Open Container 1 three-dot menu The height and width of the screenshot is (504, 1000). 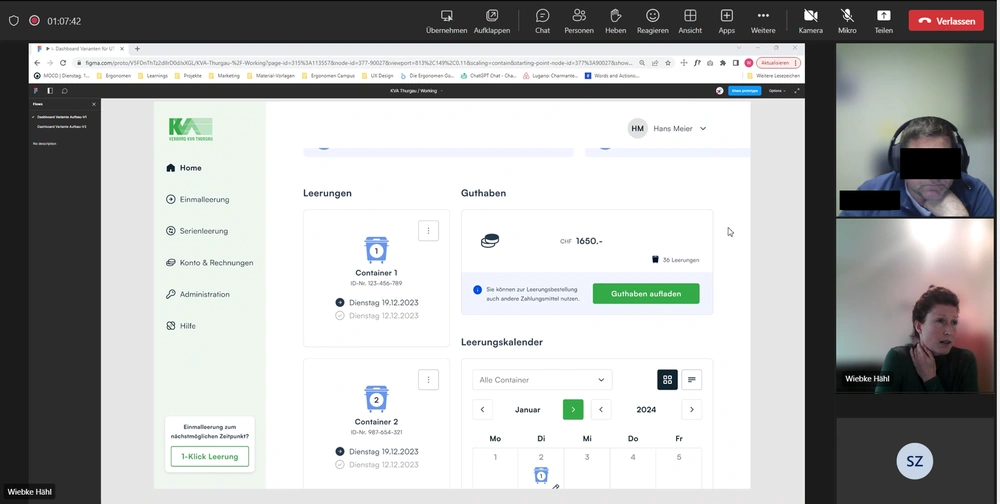pos(429,230)
